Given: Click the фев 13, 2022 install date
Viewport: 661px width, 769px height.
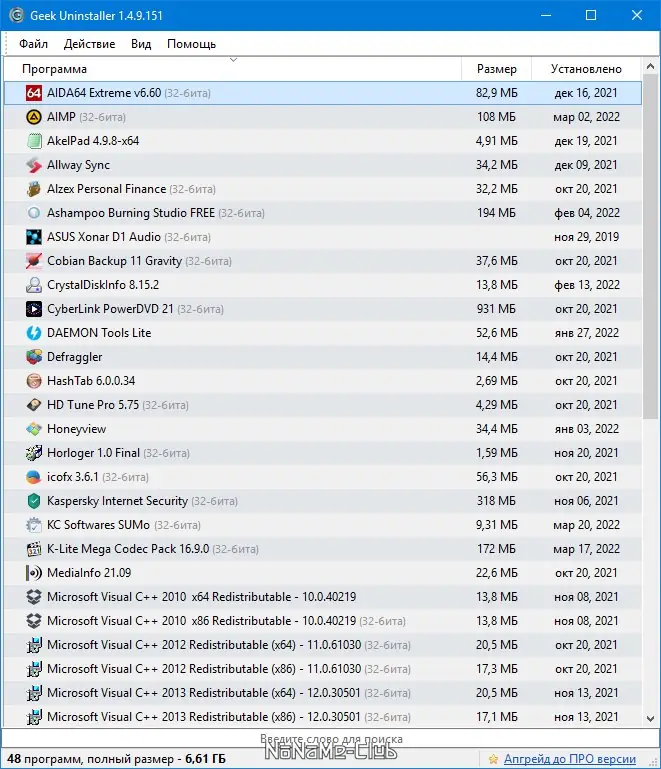Looking at the screenshot, I should point(586,285).
